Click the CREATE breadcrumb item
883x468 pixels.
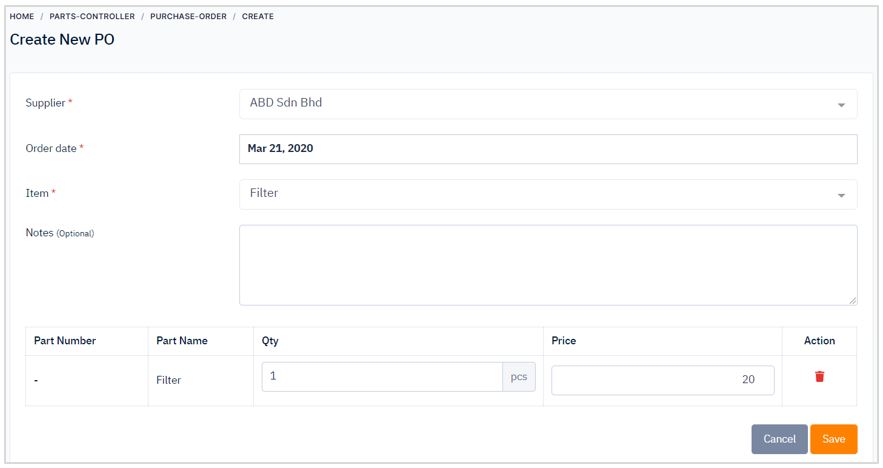258,16
